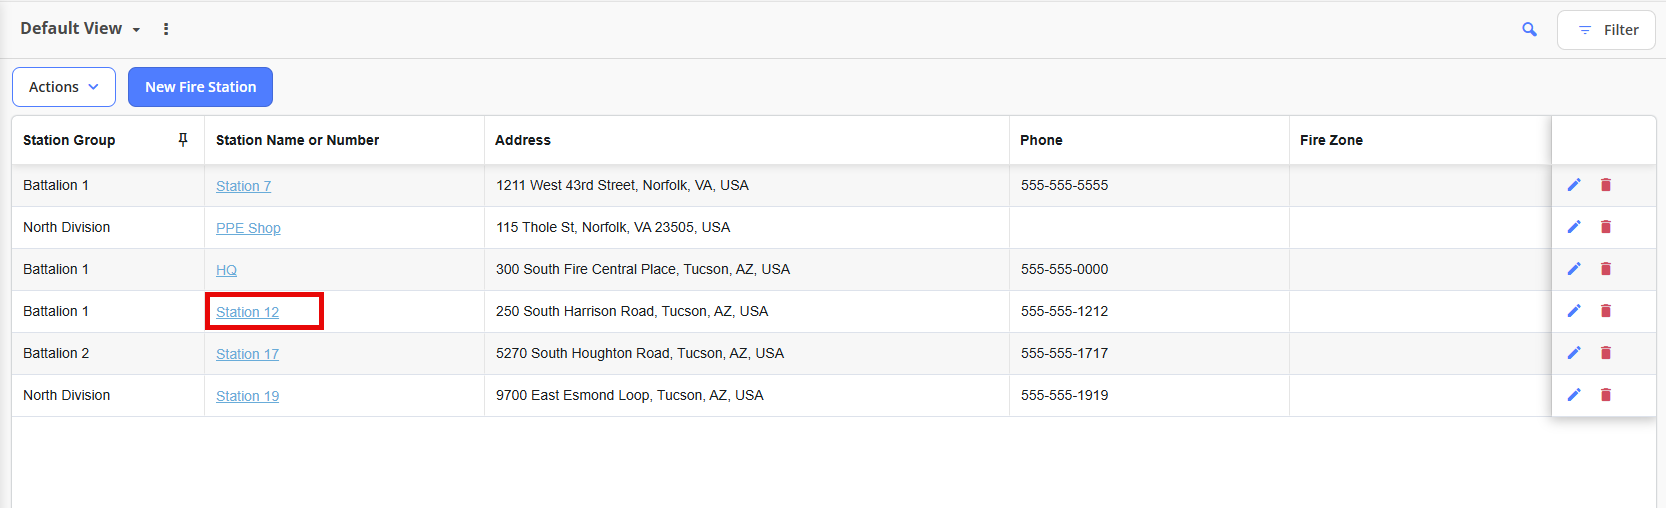The height and width of the screenshot is (508, 1666).
Task: Sort by the Address column header
Action: coord(523,140)
